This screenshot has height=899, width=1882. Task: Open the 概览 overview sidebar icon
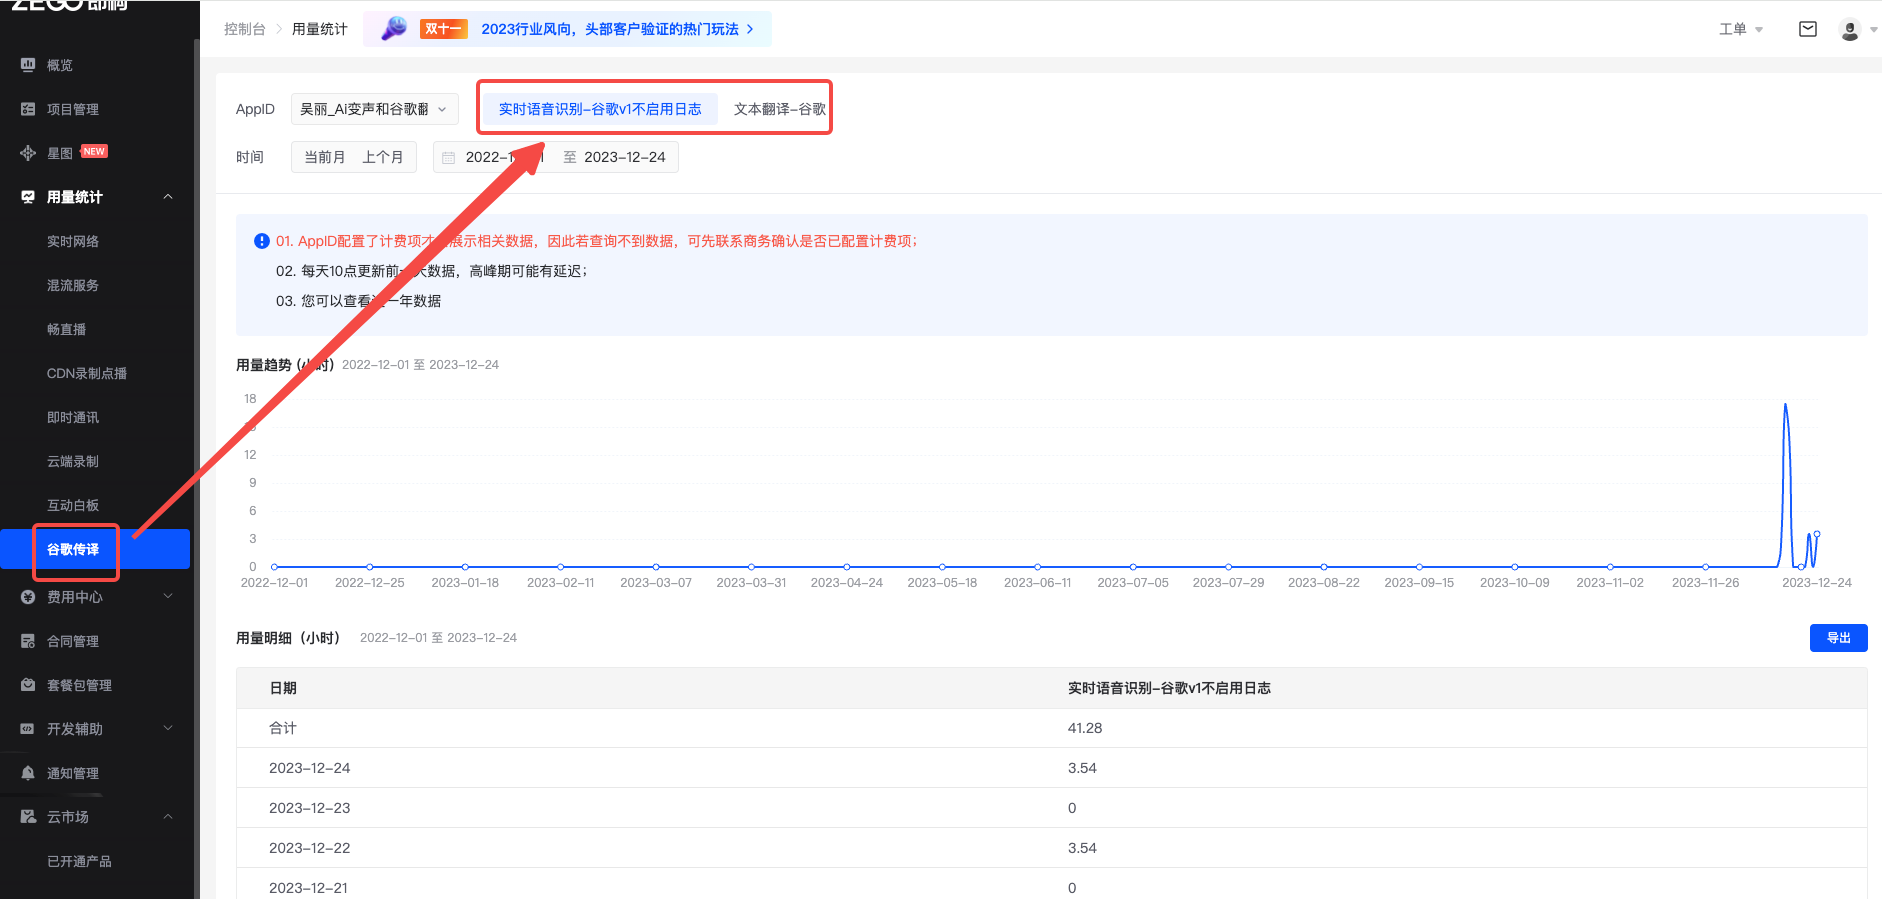28,65
